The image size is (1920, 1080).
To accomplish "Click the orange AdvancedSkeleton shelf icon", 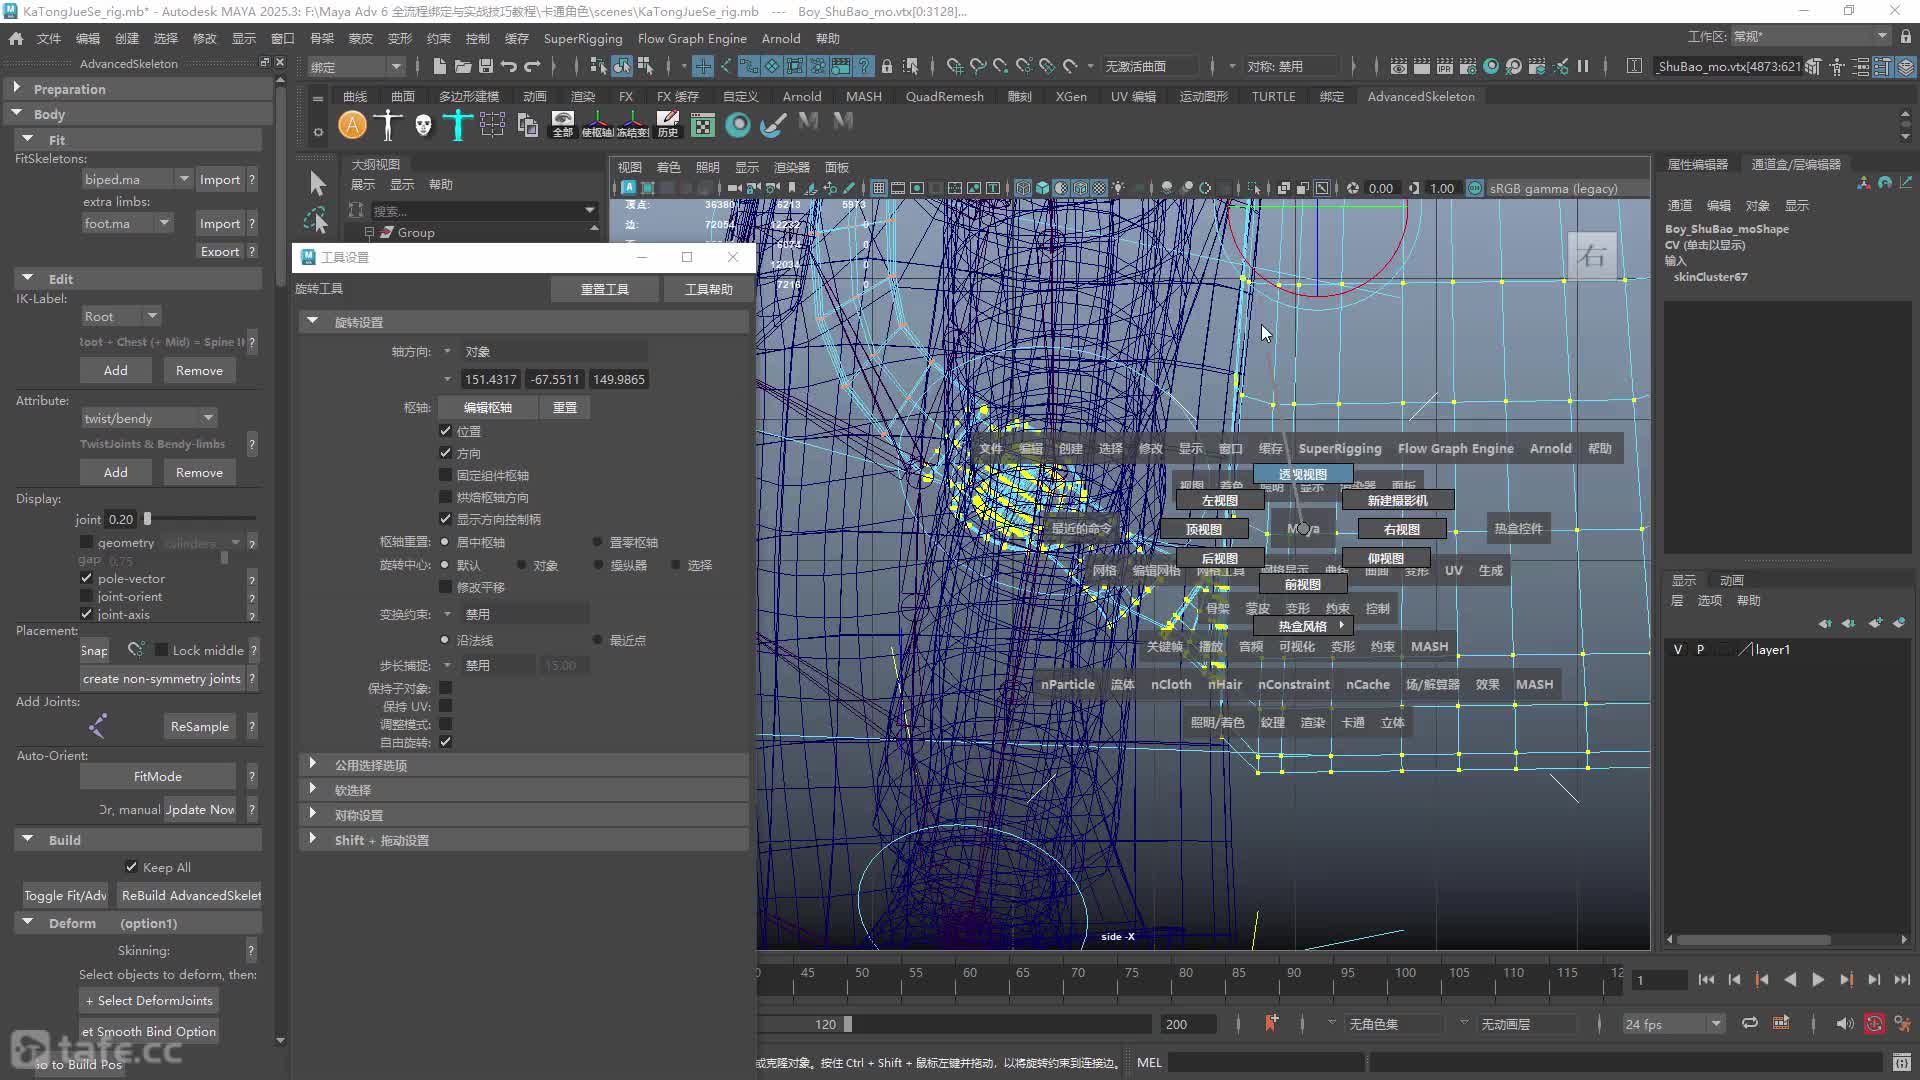I will pos(352,125).
